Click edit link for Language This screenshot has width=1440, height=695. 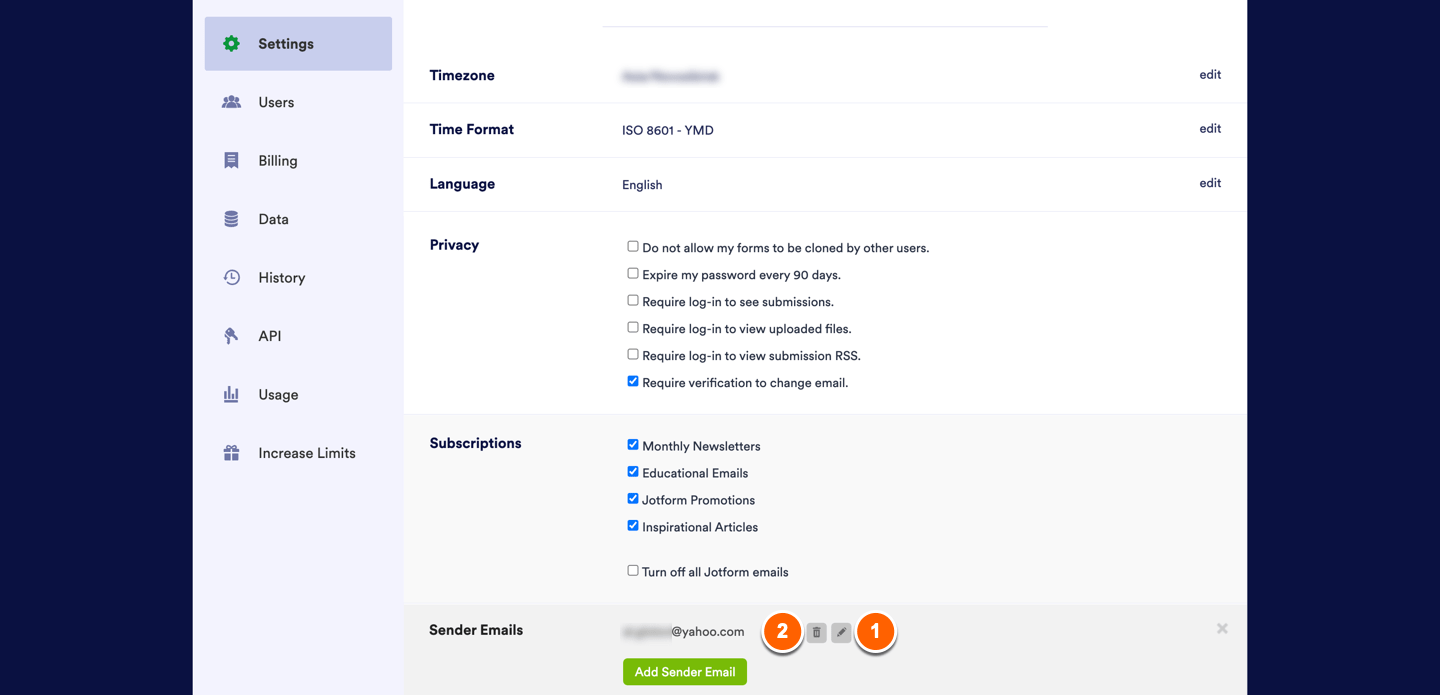click(x=1210, y=183)
